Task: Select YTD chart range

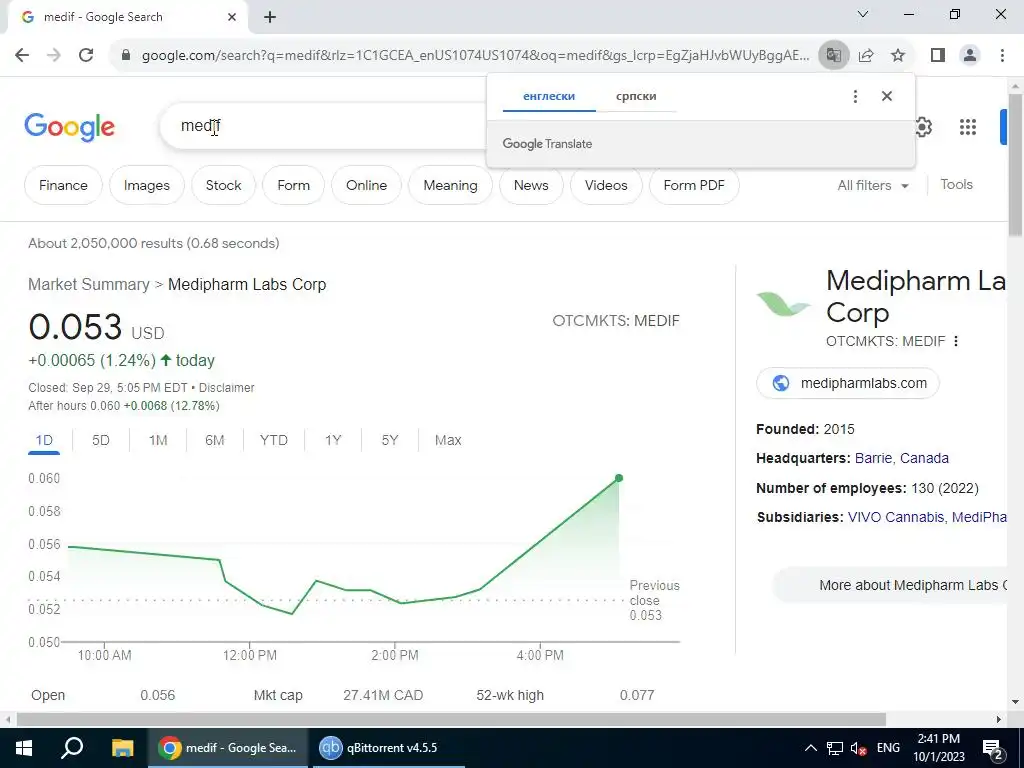Action: (x=274, y=440)
